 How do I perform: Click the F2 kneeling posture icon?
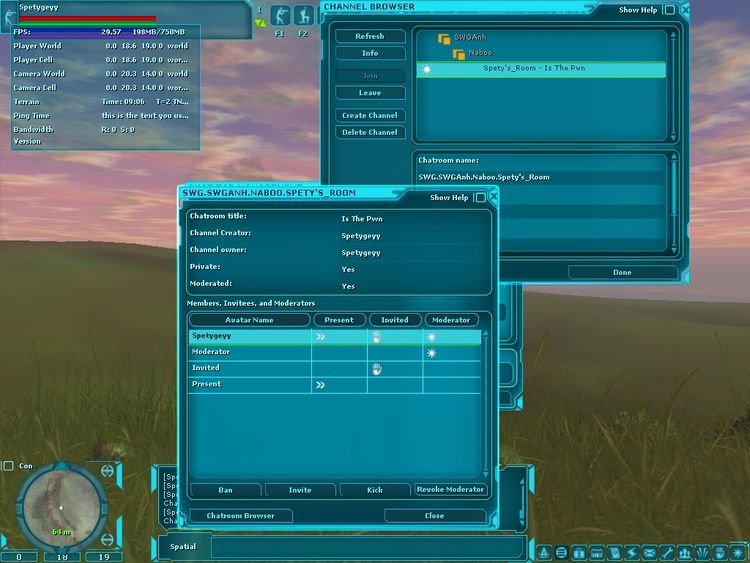pos(302,15)
